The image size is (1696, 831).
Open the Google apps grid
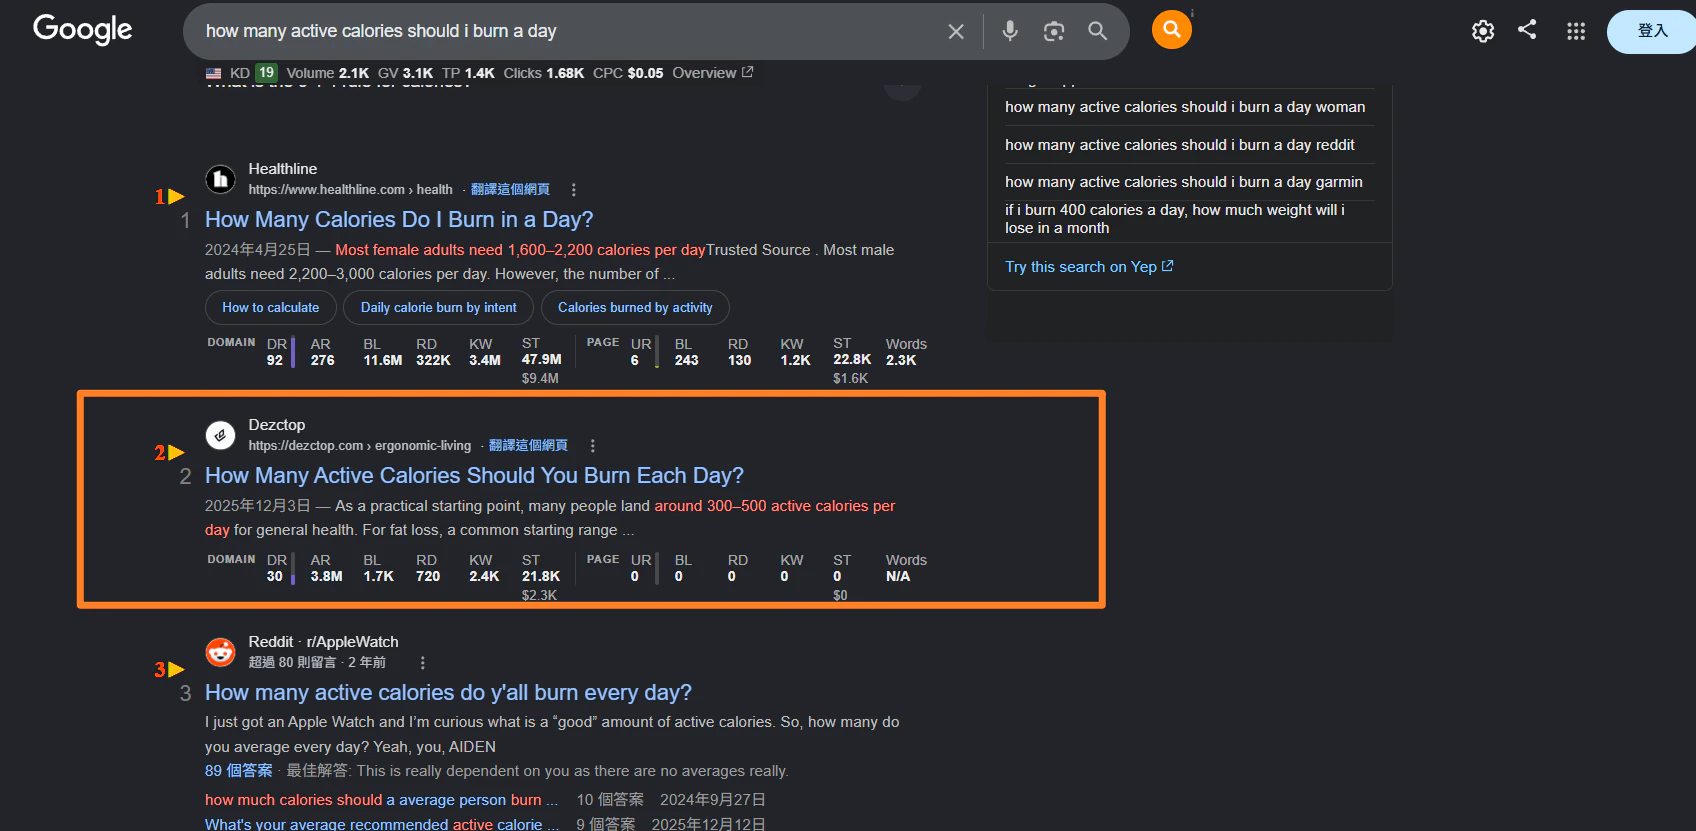point(1576,31)
